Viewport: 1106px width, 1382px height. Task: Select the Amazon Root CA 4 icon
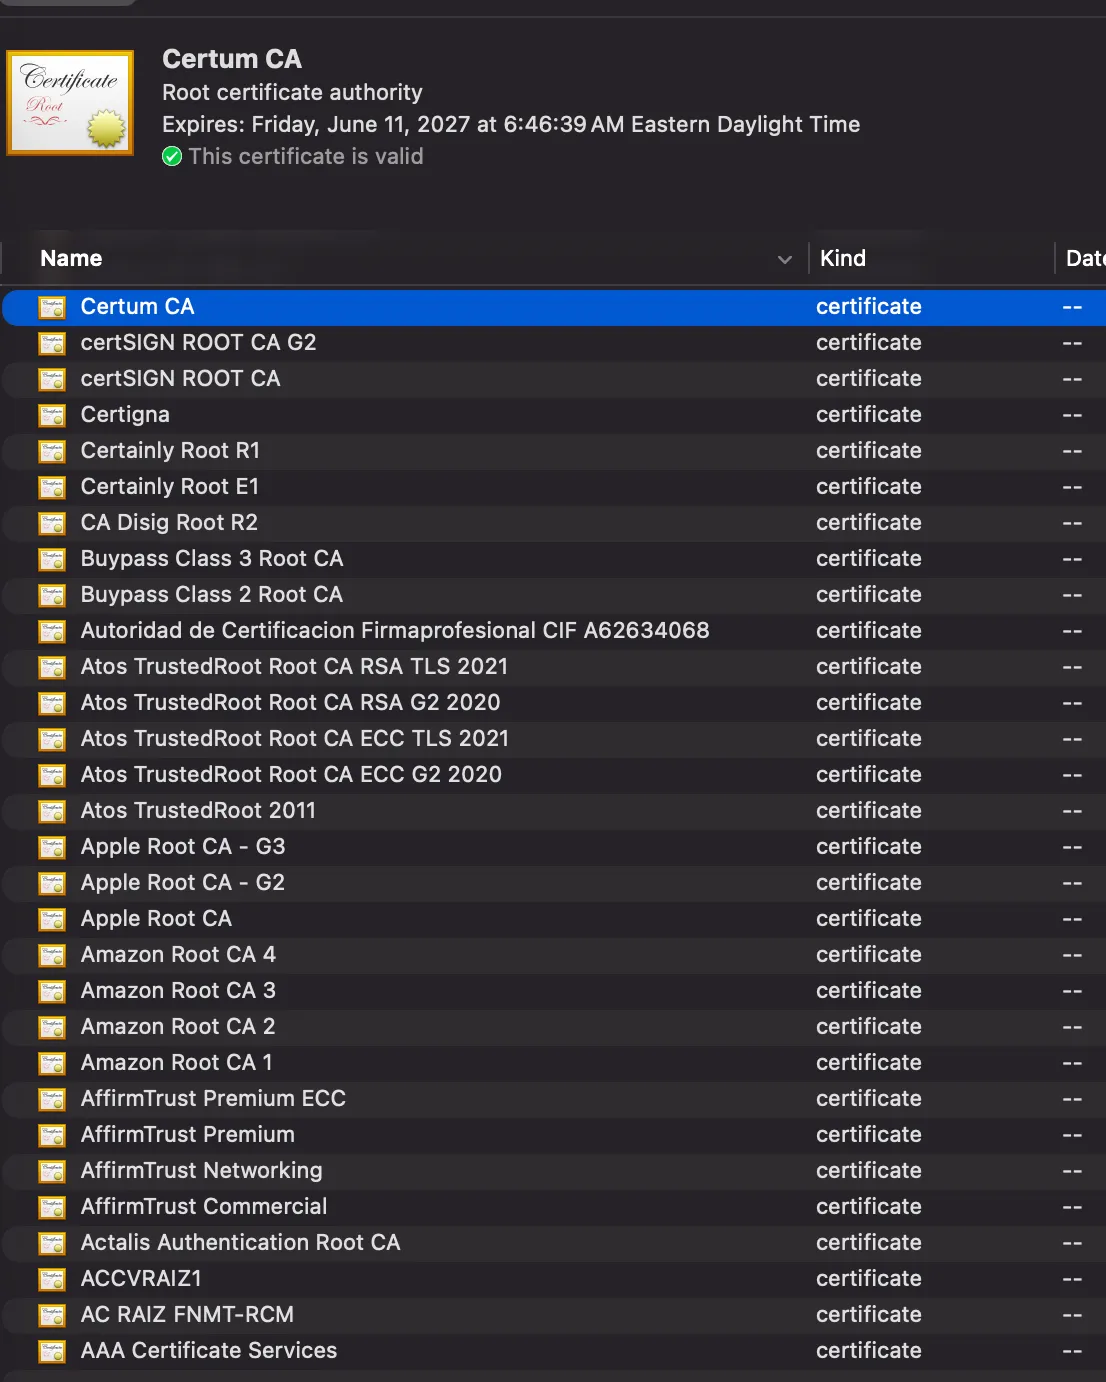(x=52, y=955)
